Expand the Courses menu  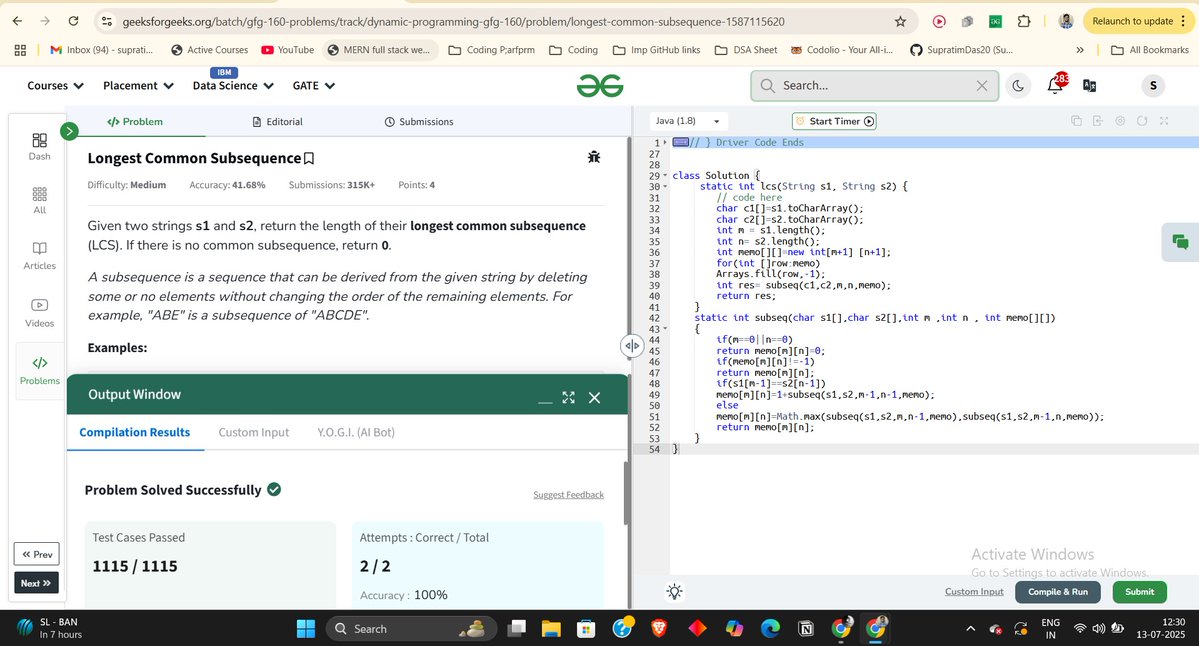point(55,86)
